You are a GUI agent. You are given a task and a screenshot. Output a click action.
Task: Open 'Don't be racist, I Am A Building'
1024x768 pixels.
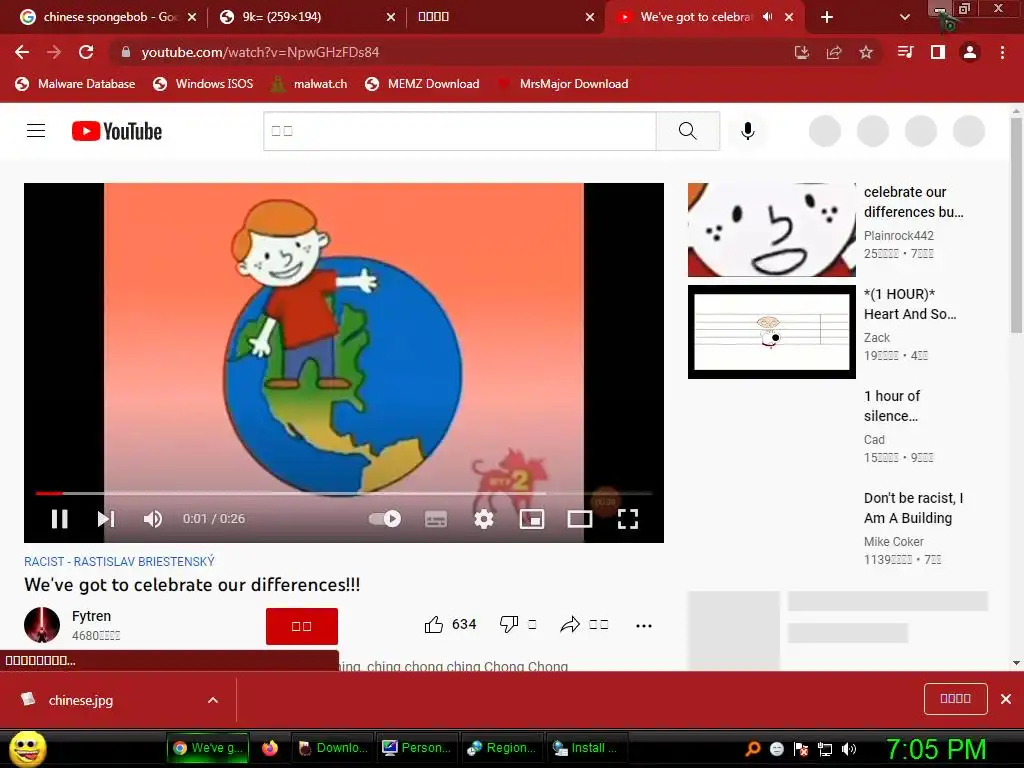pos(913,507)
